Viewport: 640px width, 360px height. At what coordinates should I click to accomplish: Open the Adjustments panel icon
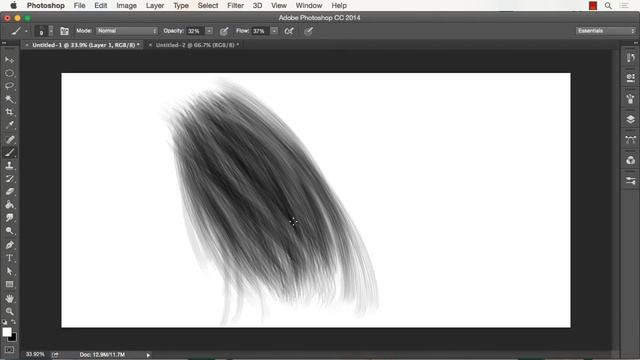click(630, 160)
